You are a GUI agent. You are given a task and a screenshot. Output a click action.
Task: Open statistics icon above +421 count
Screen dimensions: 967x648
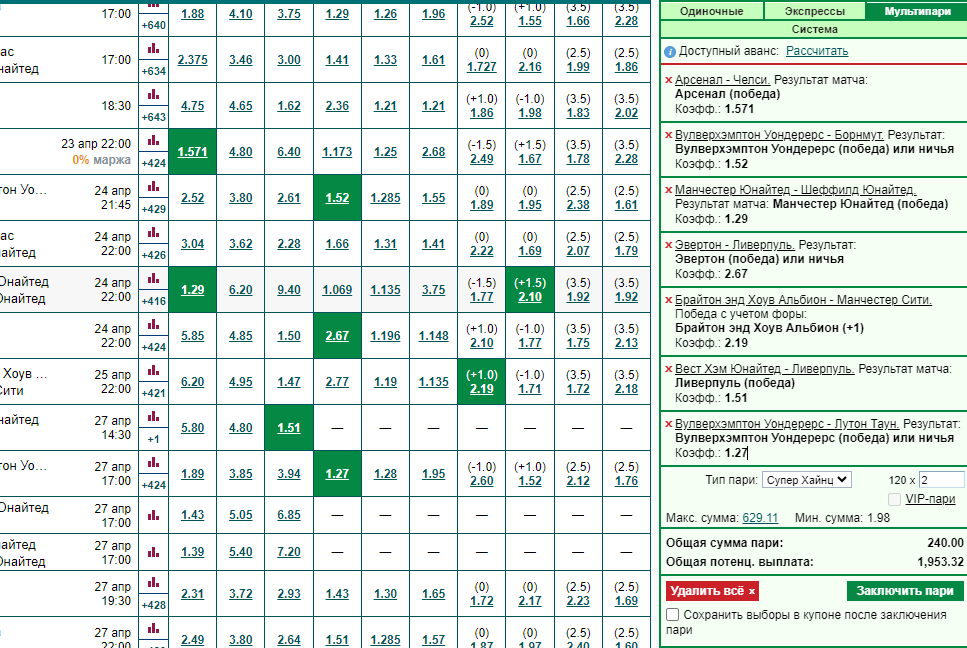click(x=154, y=370)
